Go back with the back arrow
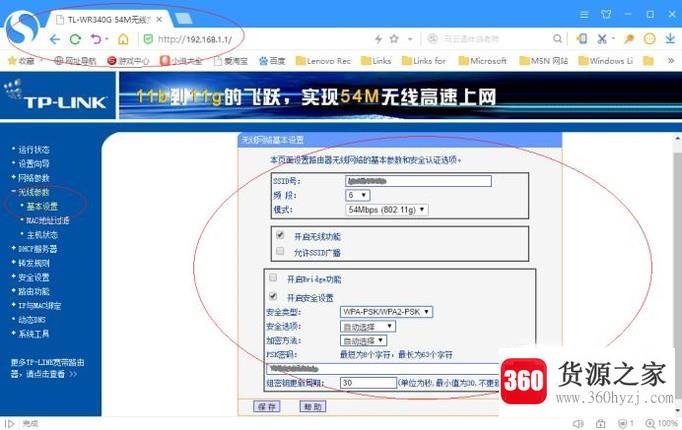The width and height of the screenshot is (682, 430). click(x=55, y=40)
